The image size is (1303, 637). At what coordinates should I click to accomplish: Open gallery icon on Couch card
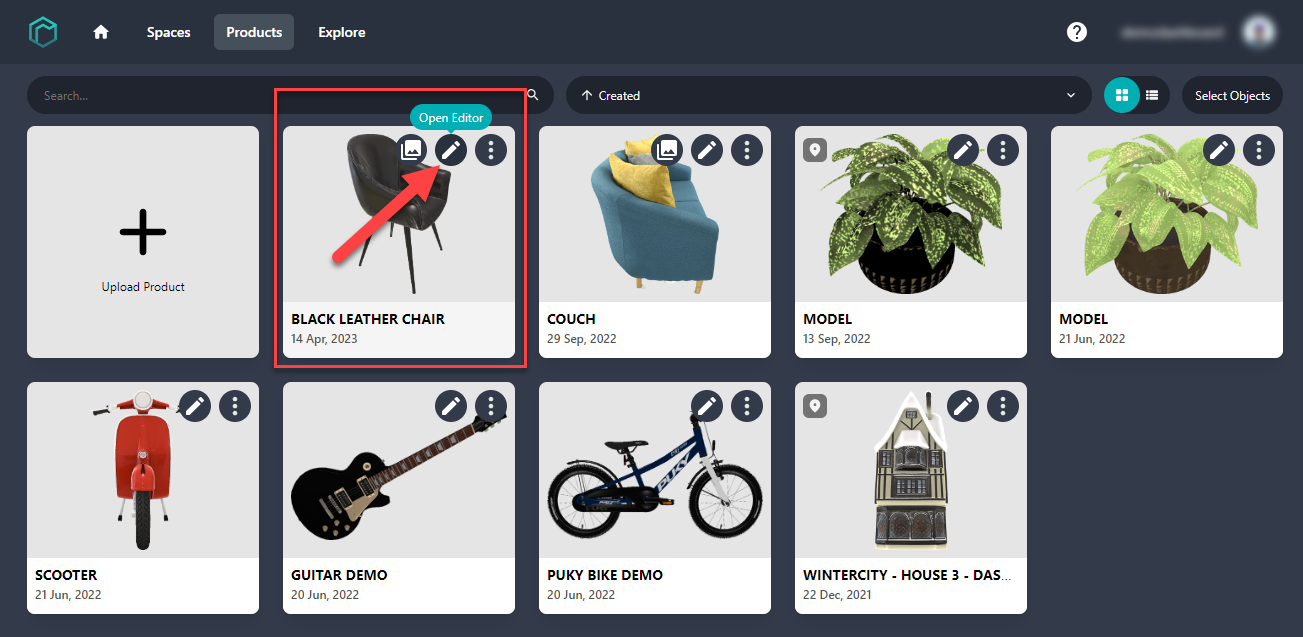[x=668, y=150]
